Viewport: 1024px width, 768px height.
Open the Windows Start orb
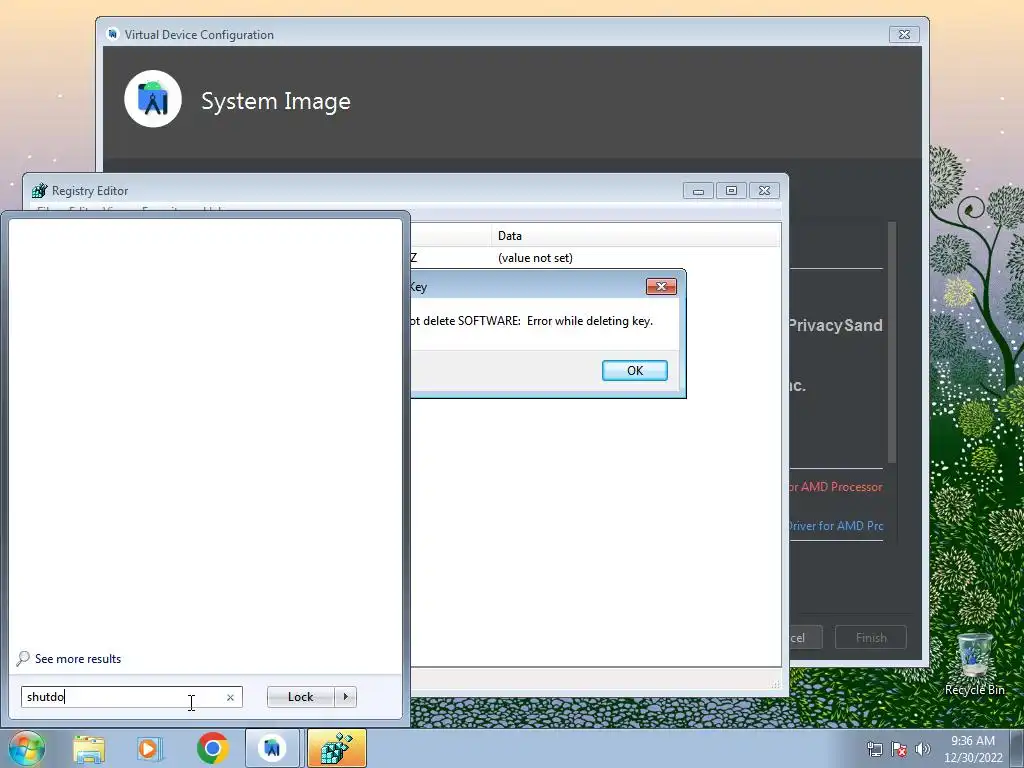(27, 748)
